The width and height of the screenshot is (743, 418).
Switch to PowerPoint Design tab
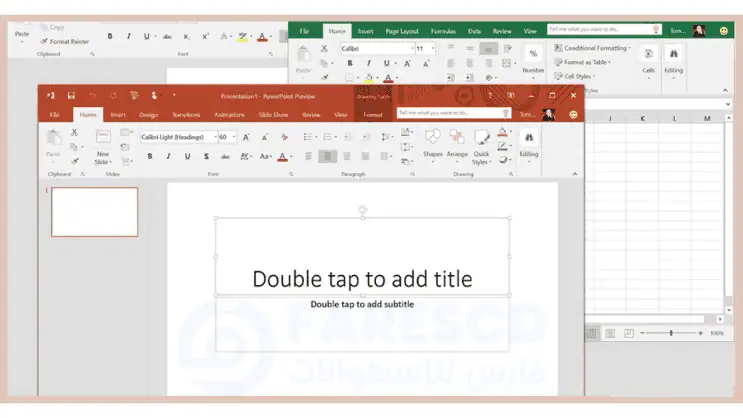(x=148, y=115)
